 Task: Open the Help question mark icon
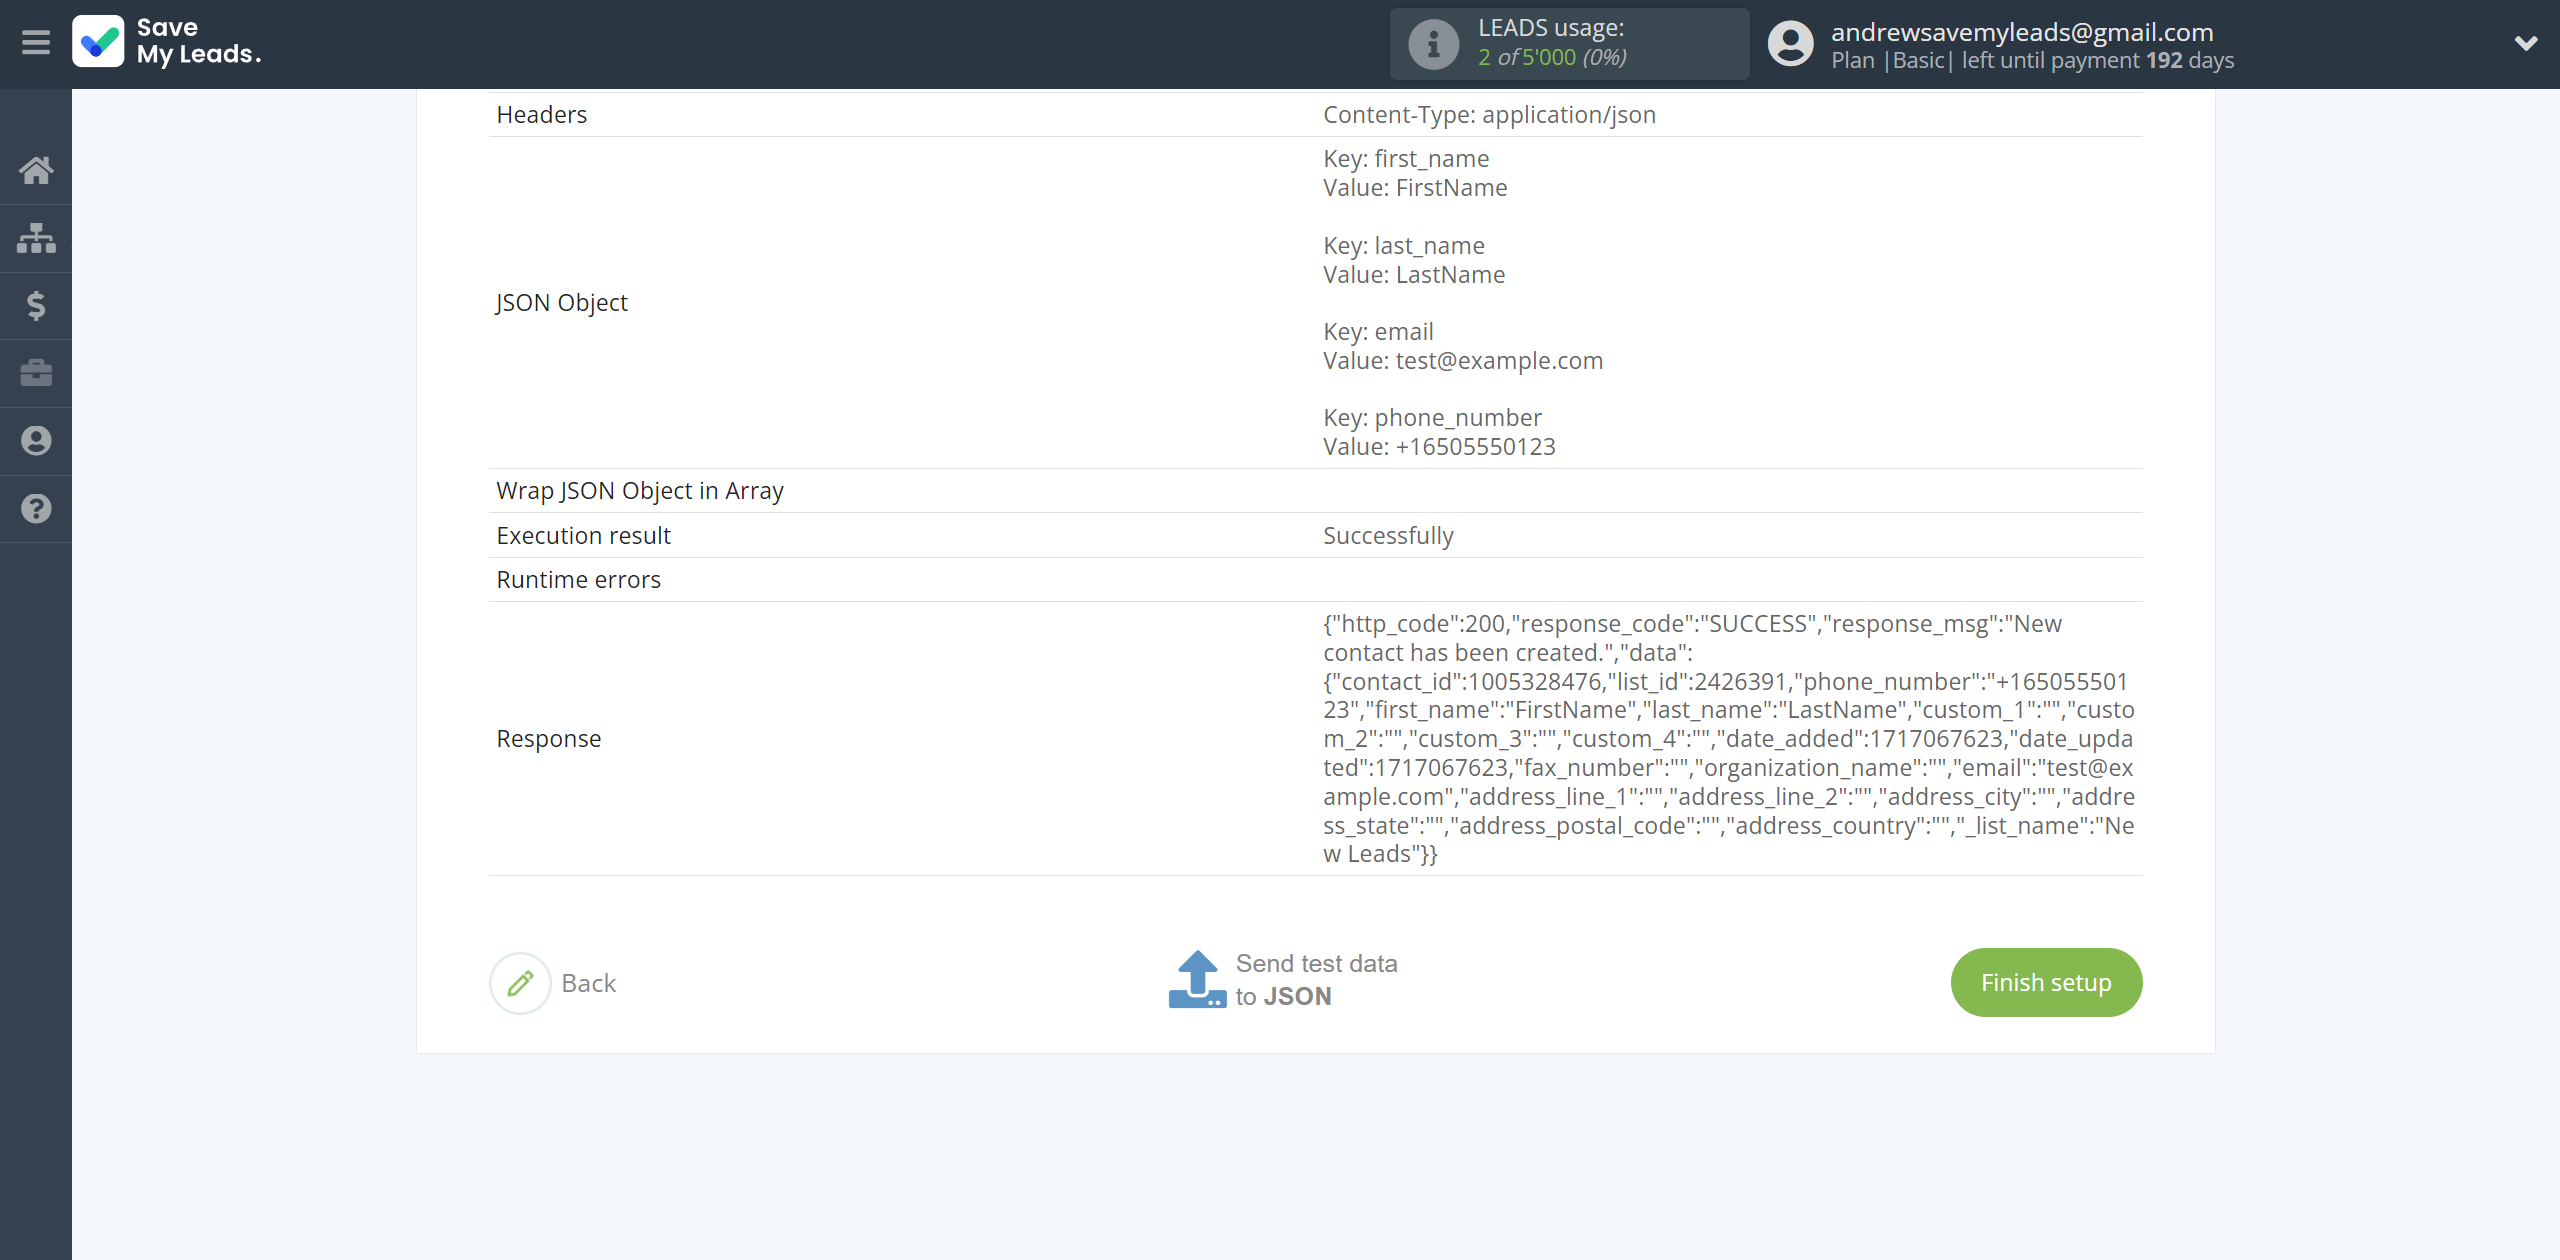[36, 509]
